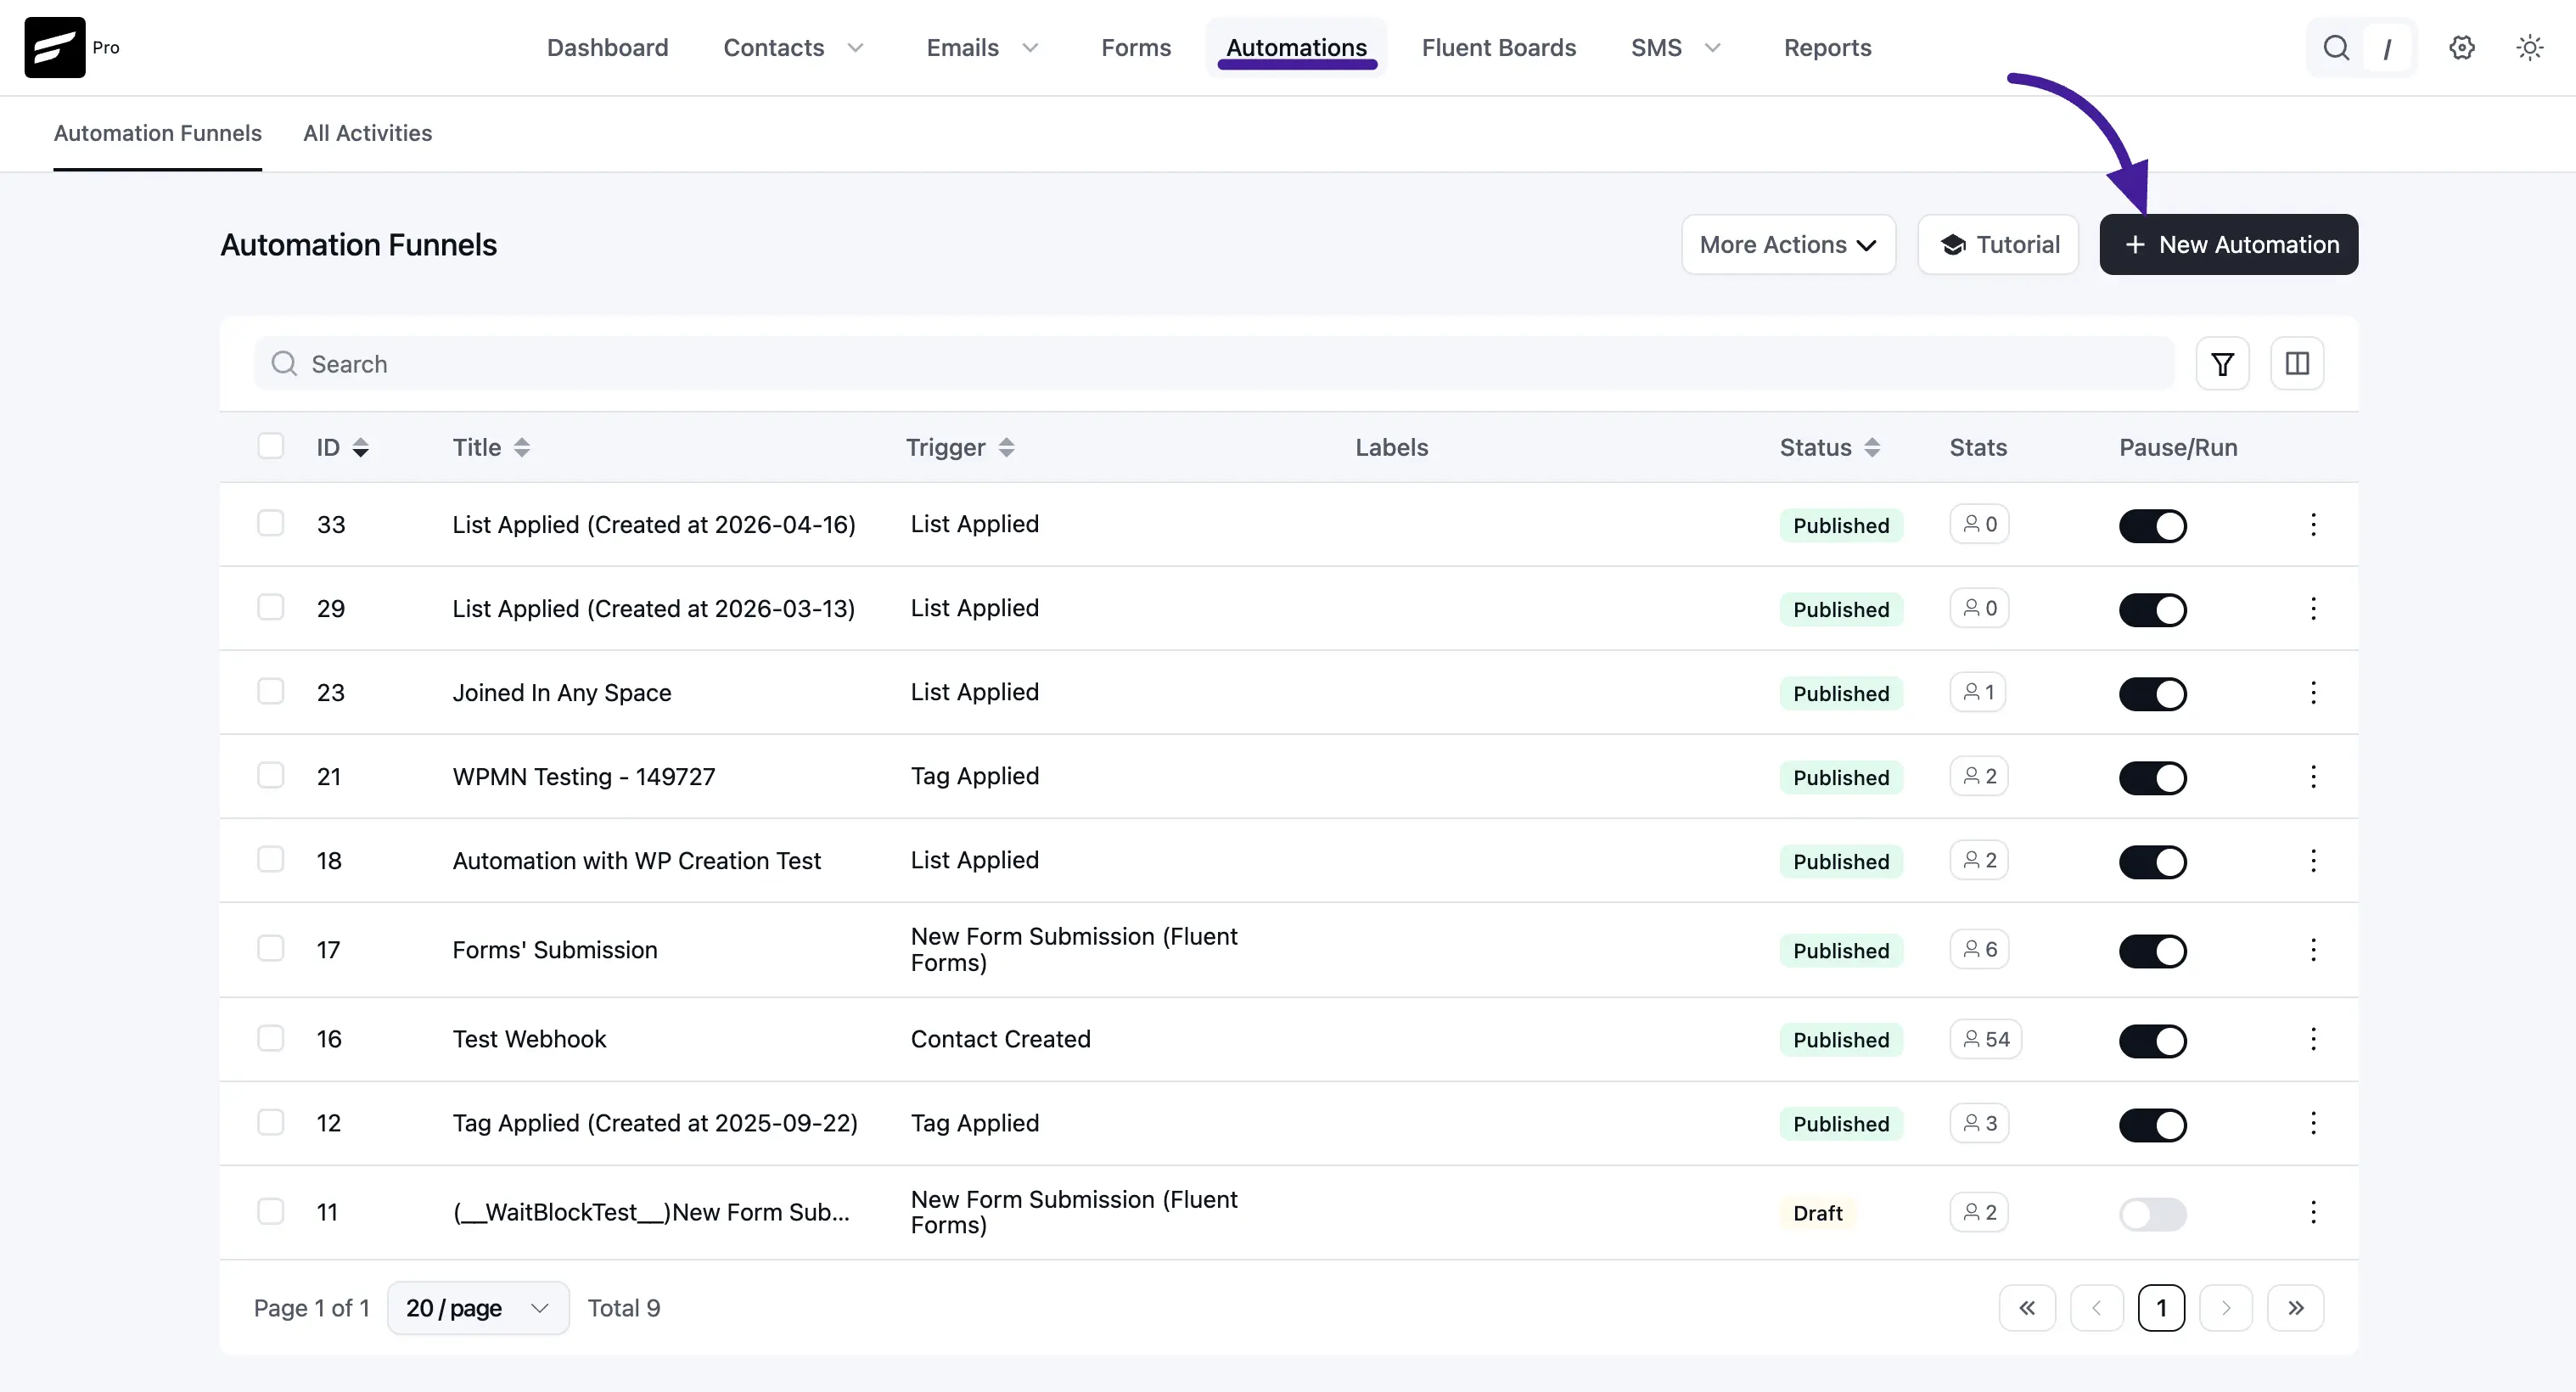Open Tag Applied (Created at 2025-09-22) automation

pos(655,1123)
